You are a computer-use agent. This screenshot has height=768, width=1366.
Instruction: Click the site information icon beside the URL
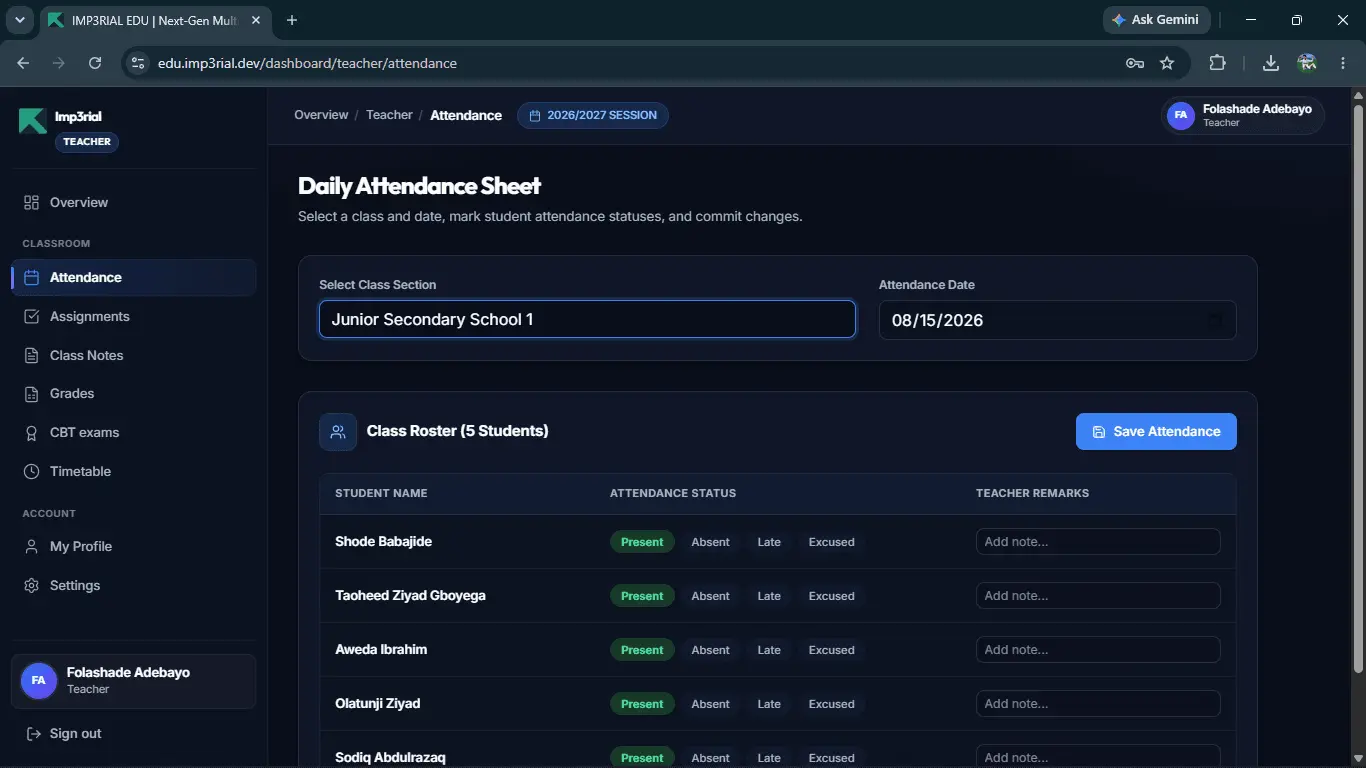(139, 63)
